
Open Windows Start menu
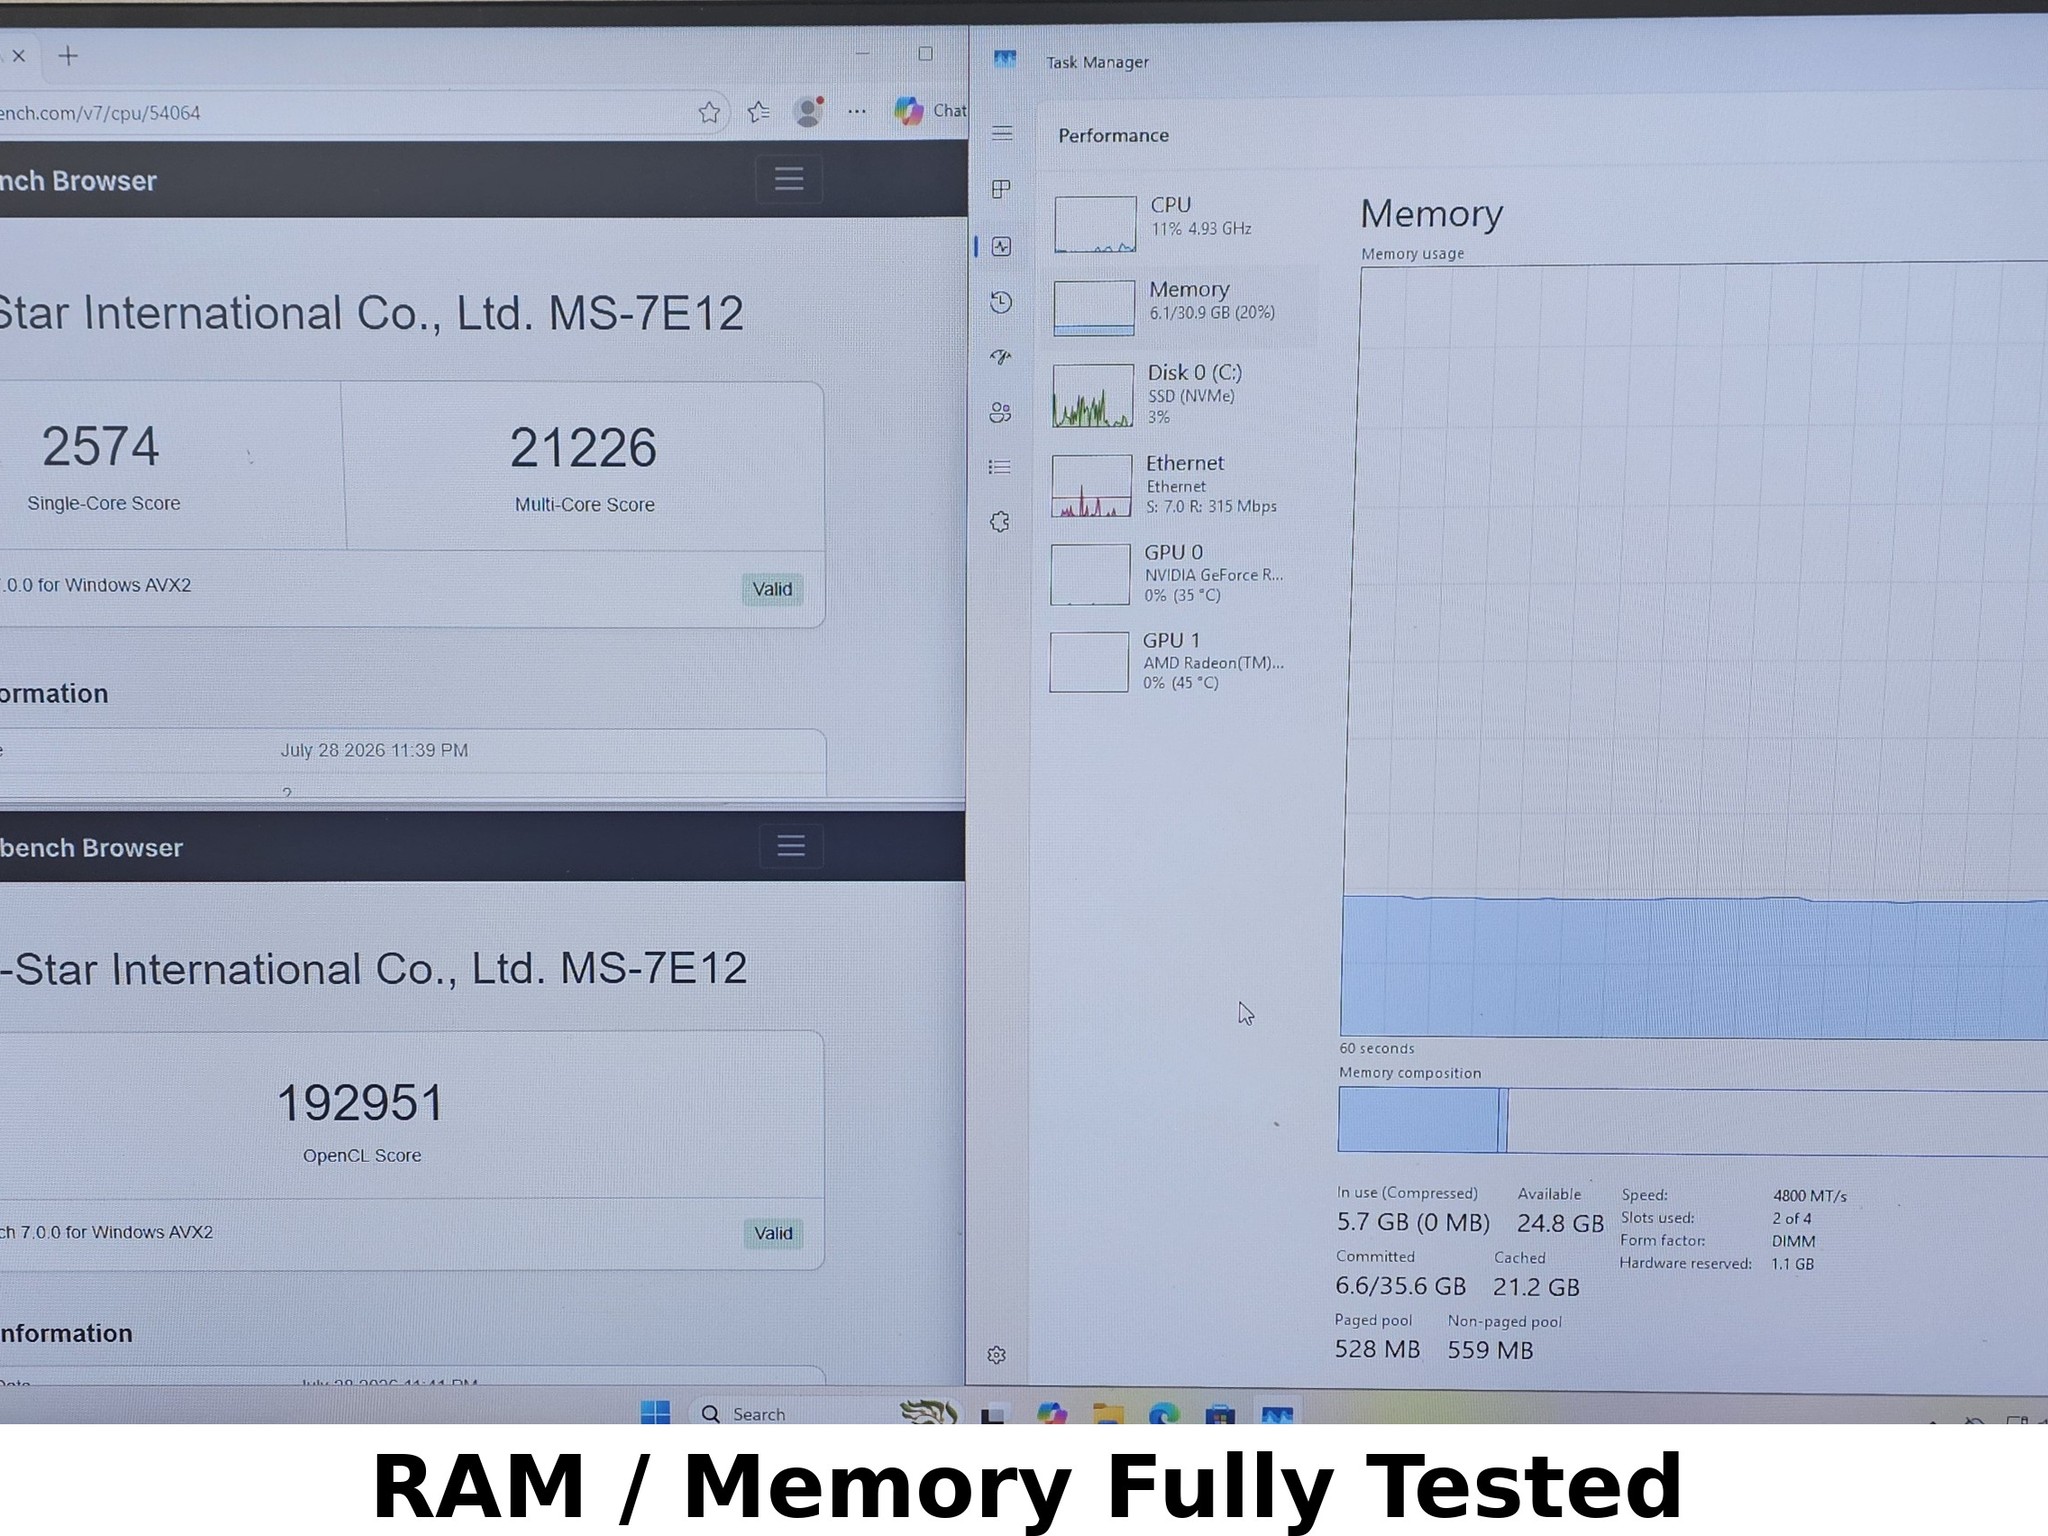click(656, 1412)
